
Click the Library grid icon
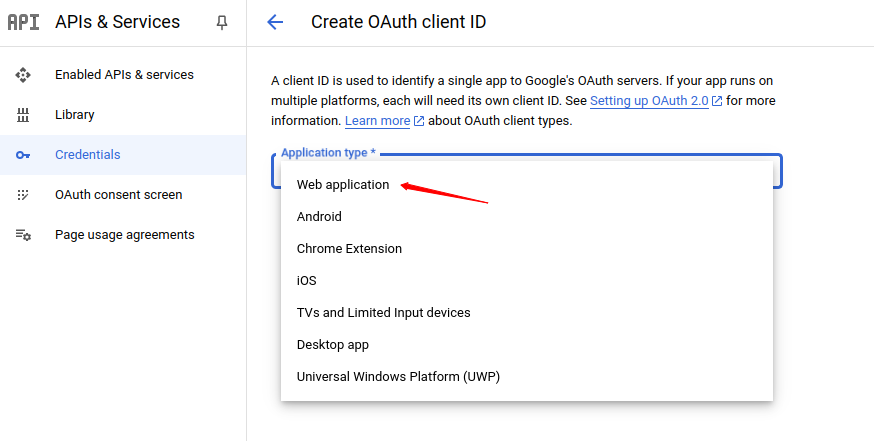[x=23, y=115]
